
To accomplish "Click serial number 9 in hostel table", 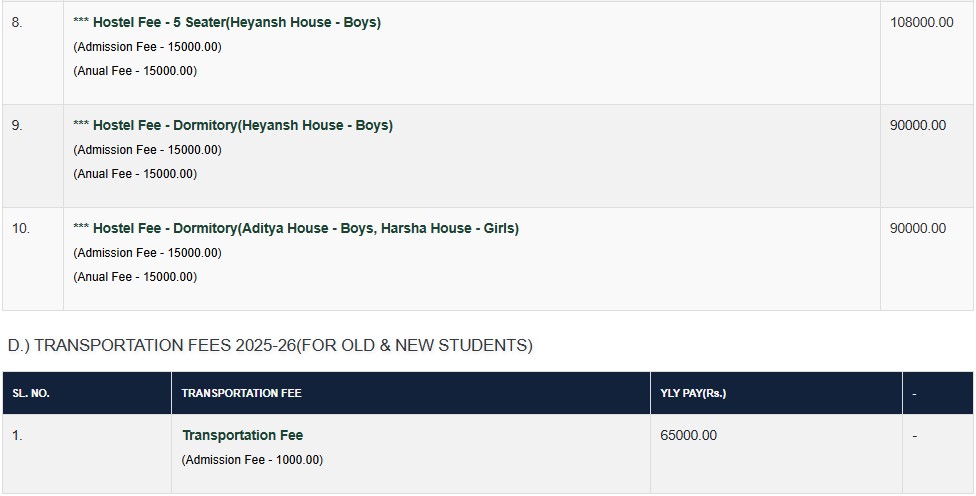I will pos(16,125).
